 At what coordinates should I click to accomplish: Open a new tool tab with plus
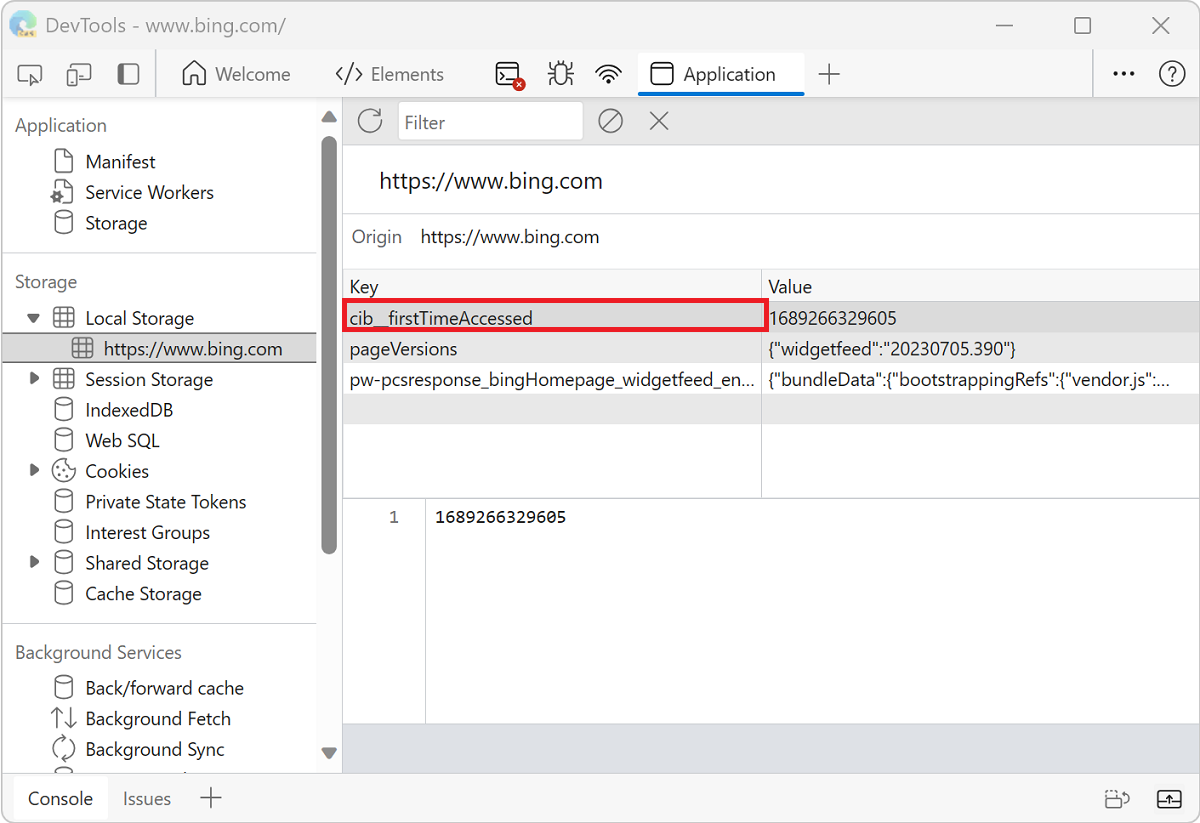tap(829, 74)
